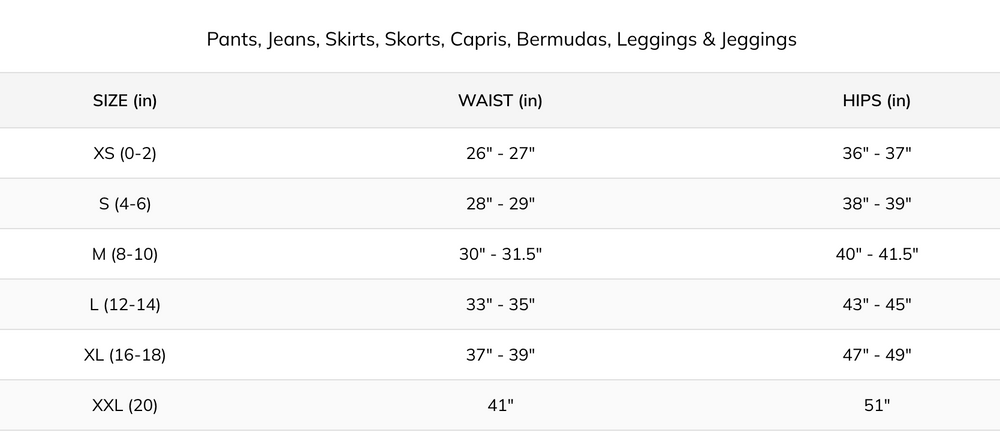Click waist value 33" - 35"
The height and width of the screenshot is (432, 1000).
[x=500, y=304]
